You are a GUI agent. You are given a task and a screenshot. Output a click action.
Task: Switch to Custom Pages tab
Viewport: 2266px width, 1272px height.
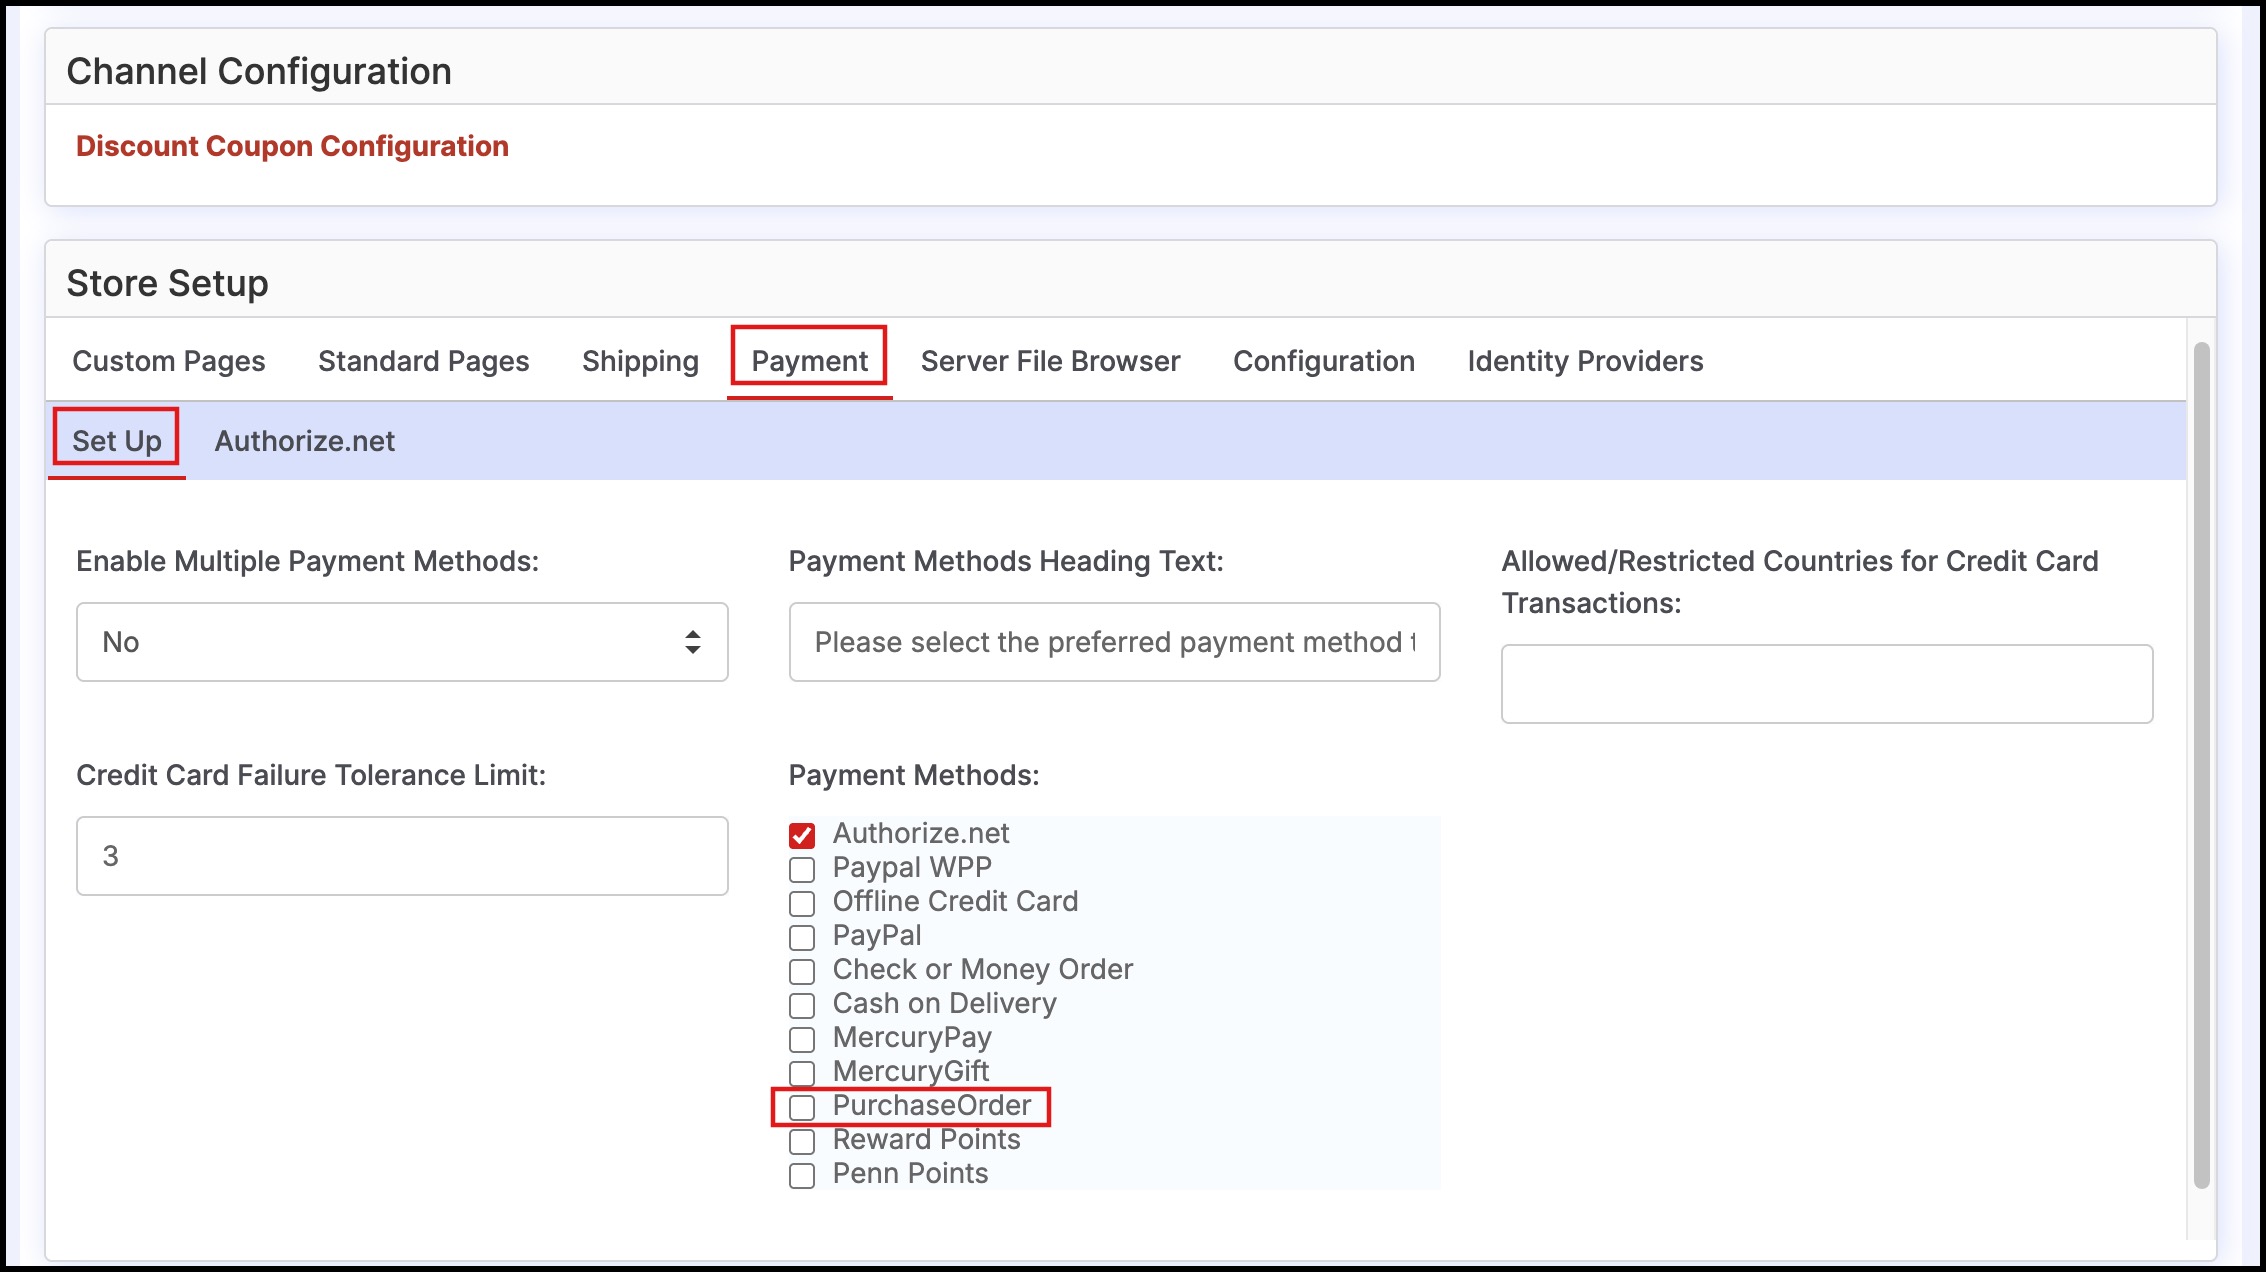pyautogui.click(x=169, y=361)
